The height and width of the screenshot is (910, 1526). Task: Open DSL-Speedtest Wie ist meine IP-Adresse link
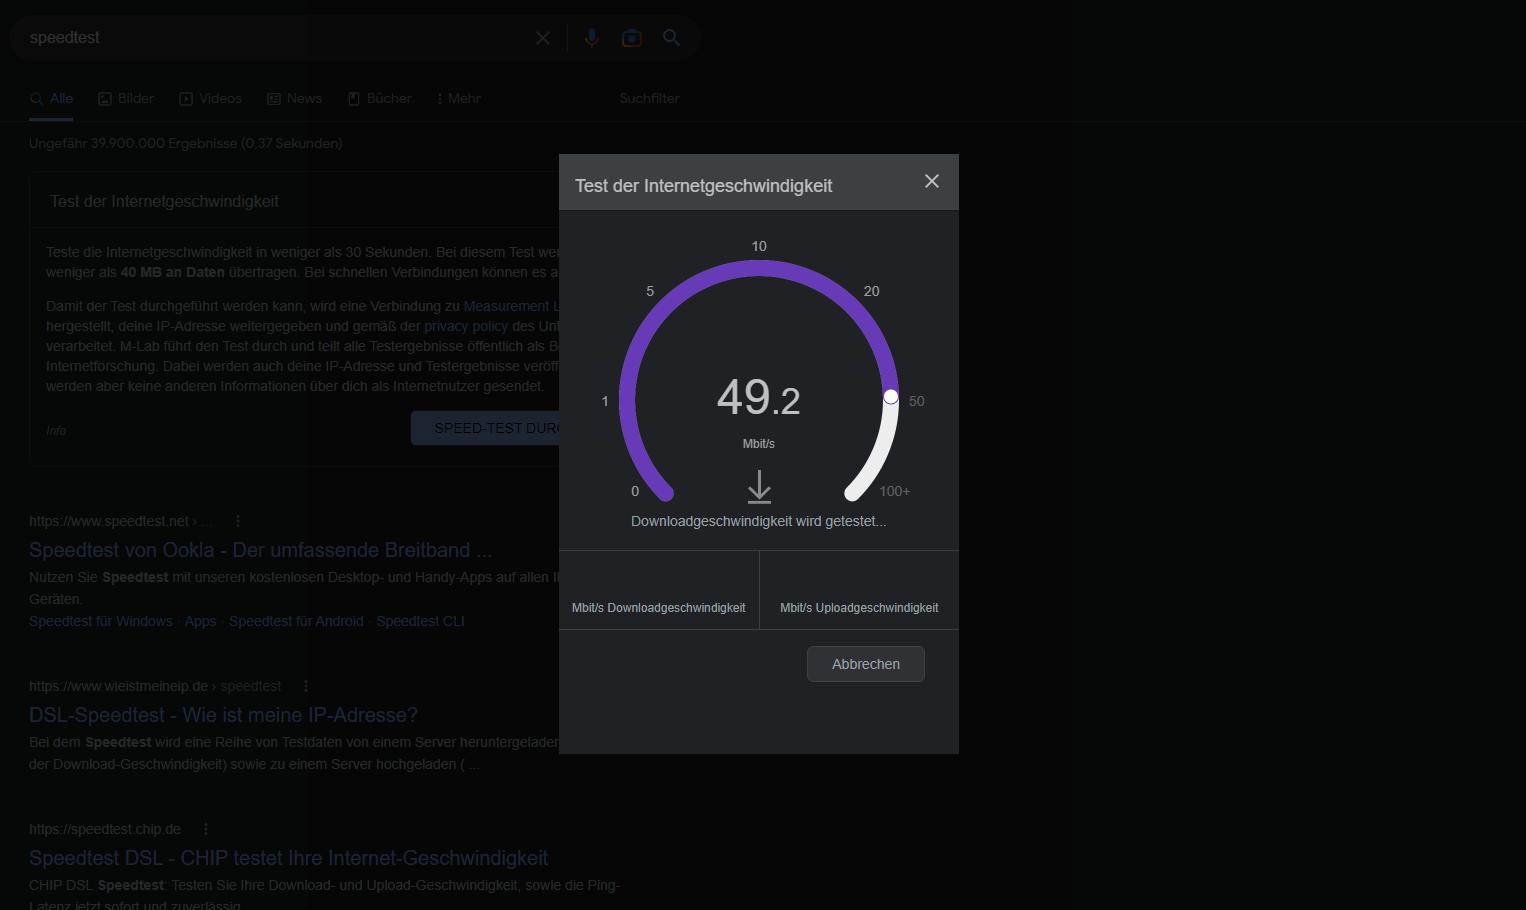tap(223, 715)
